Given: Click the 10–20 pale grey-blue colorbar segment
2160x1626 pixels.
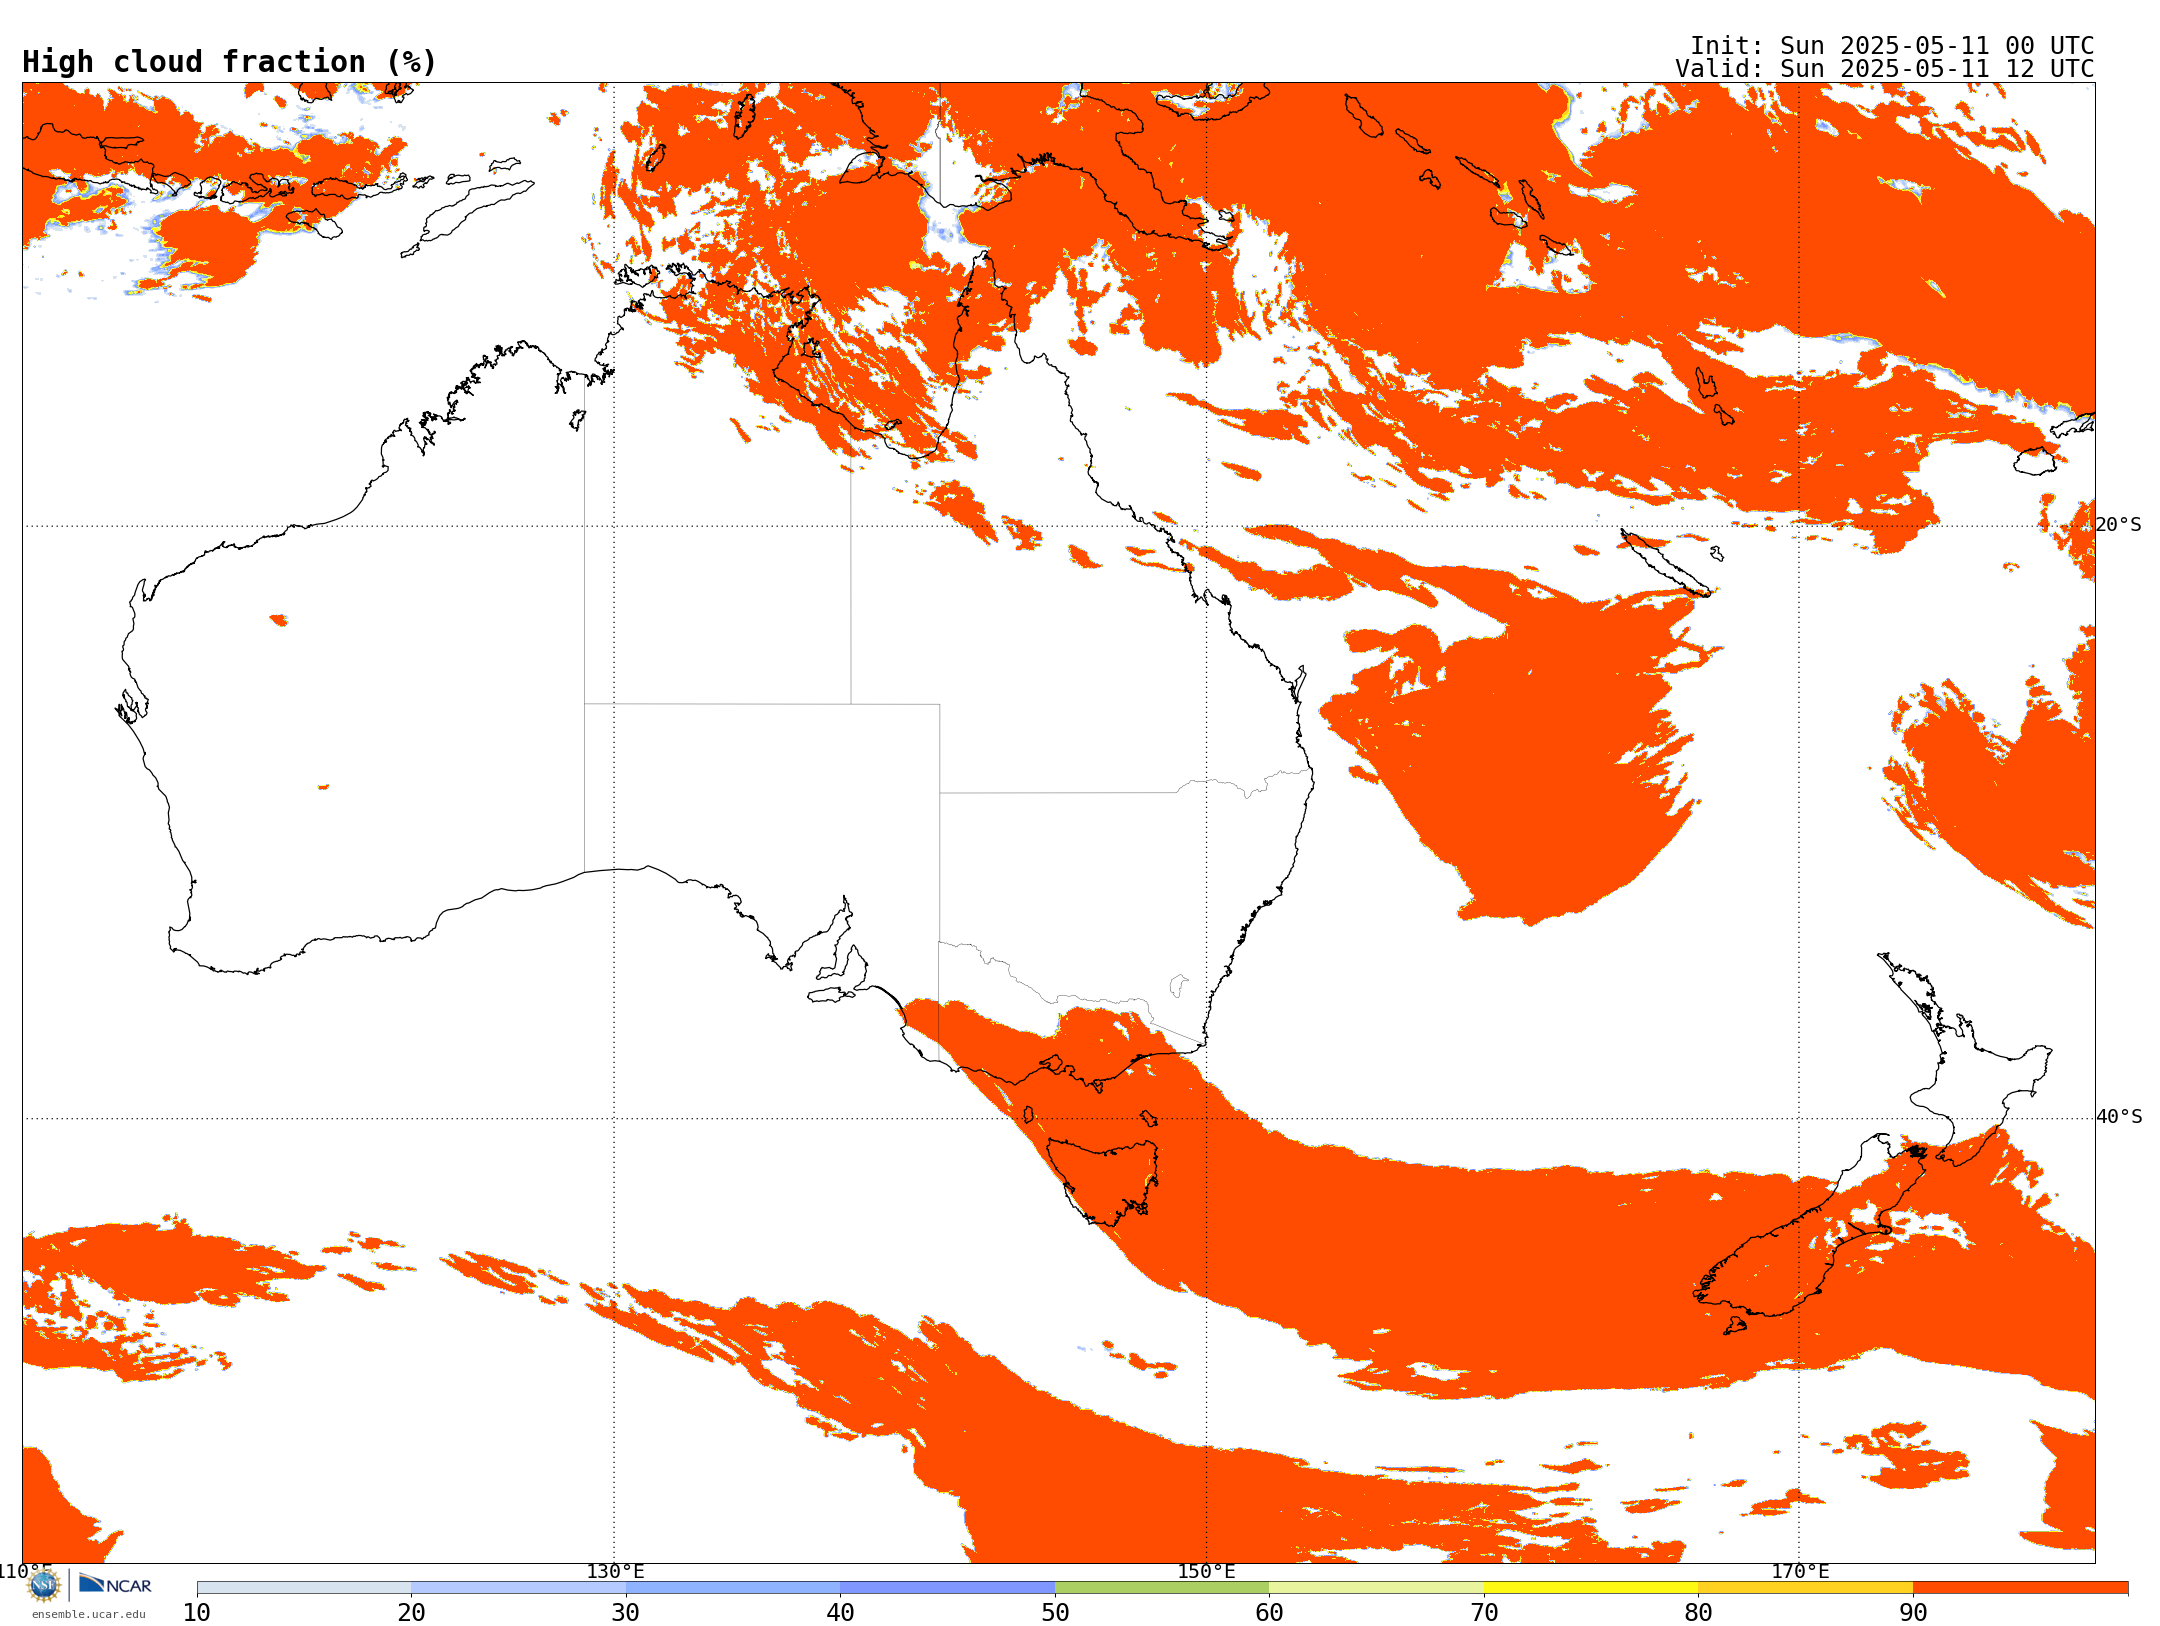Looking at the screenshot, I should click(304, 1588).
